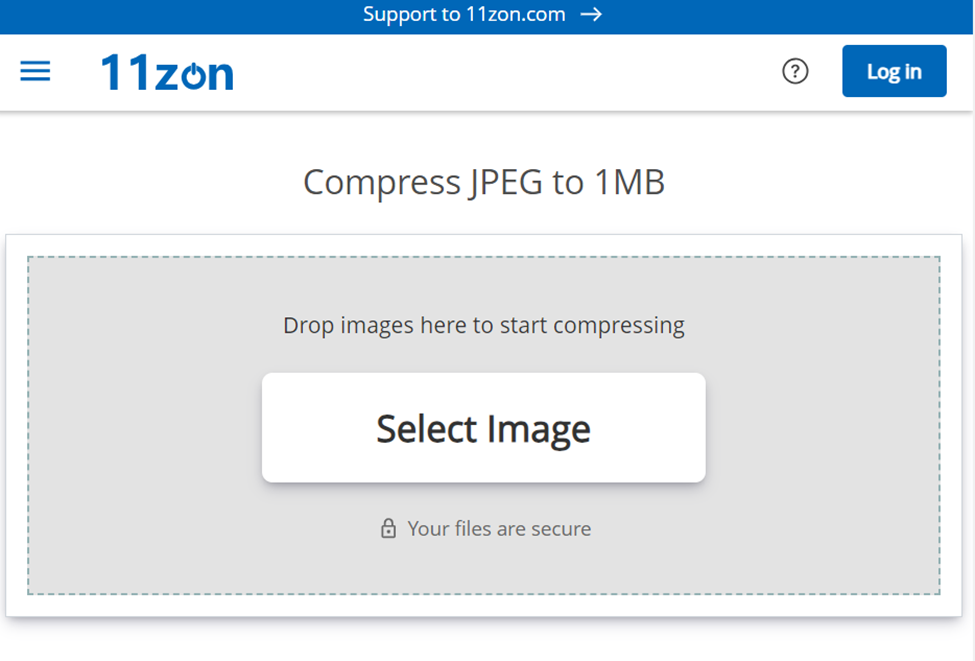Click the 1MB word in the title

630,182
